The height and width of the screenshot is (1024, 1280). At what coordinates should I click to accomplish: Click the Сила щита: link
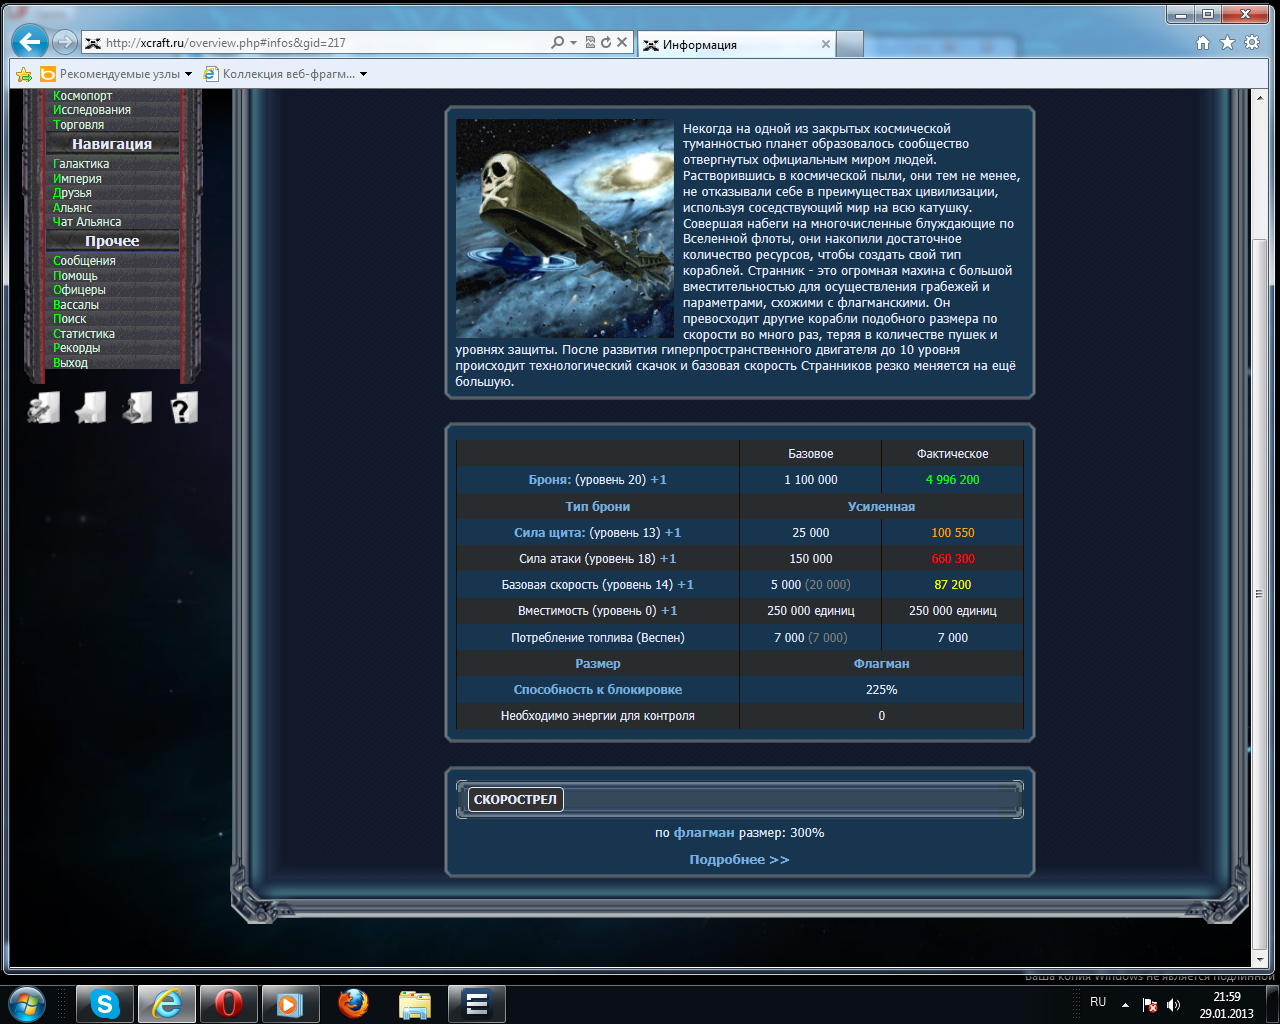click(549, 533)
